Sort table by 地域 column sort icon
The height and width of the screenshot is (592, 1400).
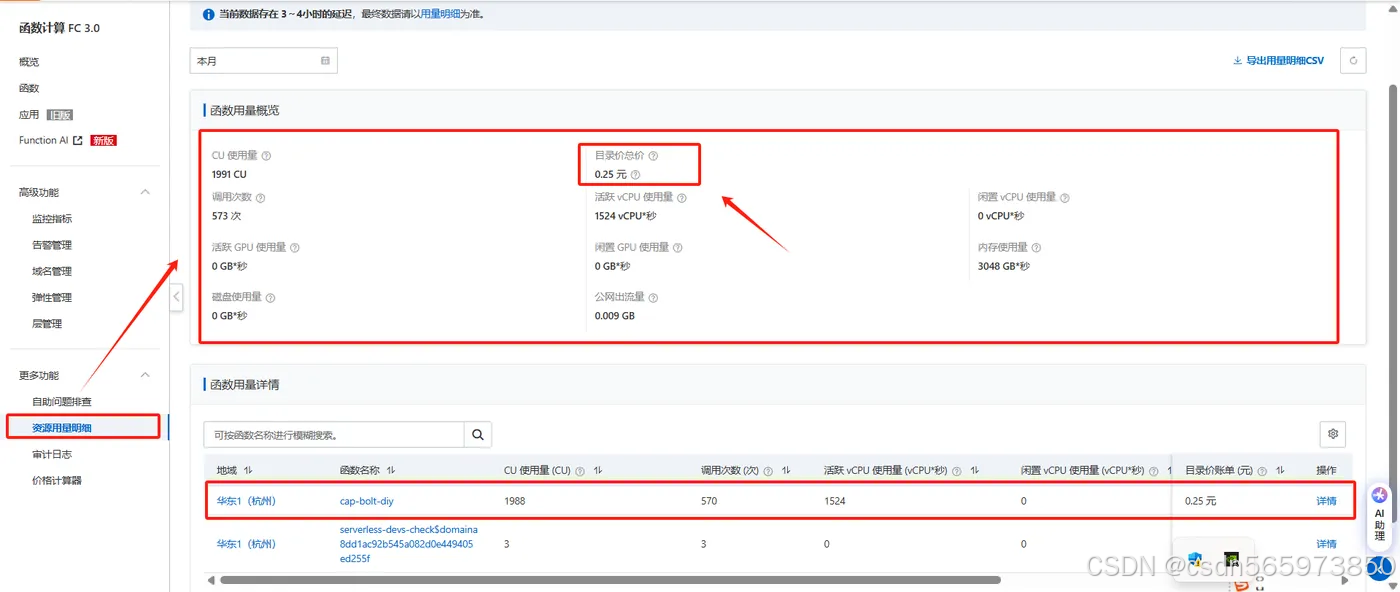[248, 470]
